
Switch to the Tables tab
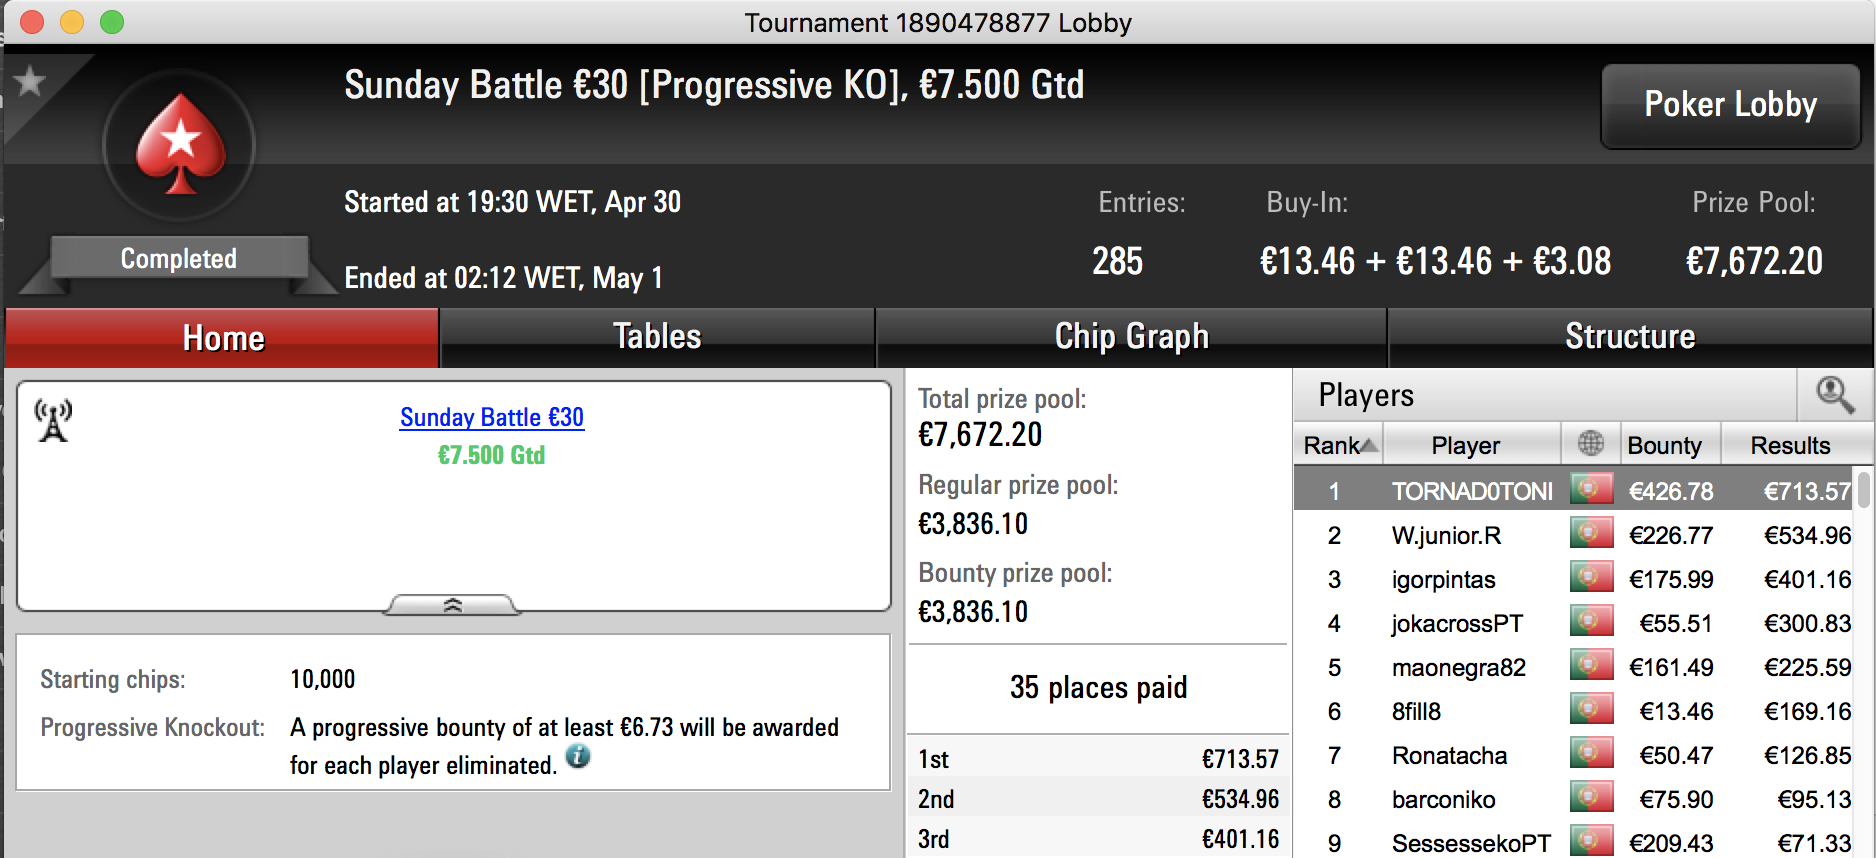pos(657,337)
